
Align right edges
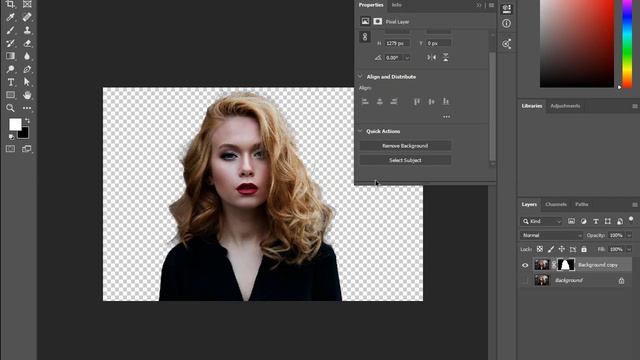click(x=394, y=102)
